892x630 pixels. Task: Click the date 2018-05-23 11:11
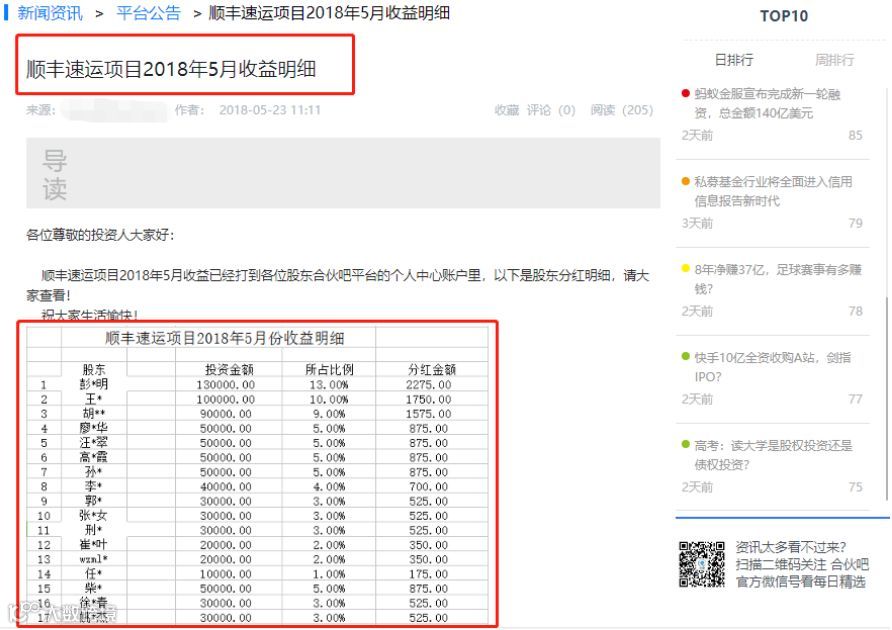click(x=270, y=110)
